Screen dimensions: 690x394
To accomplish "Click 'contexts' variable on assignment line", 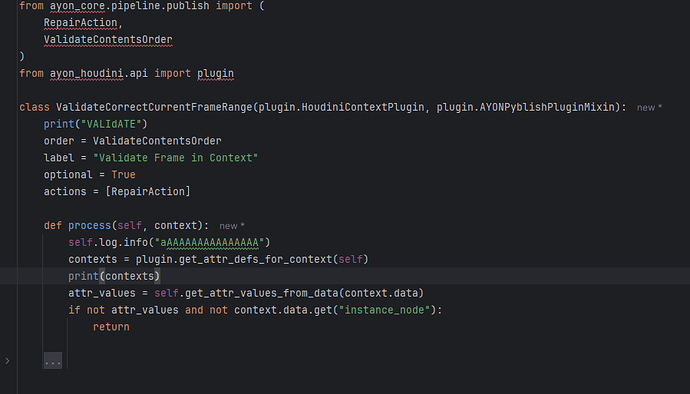I will [92, 259].
